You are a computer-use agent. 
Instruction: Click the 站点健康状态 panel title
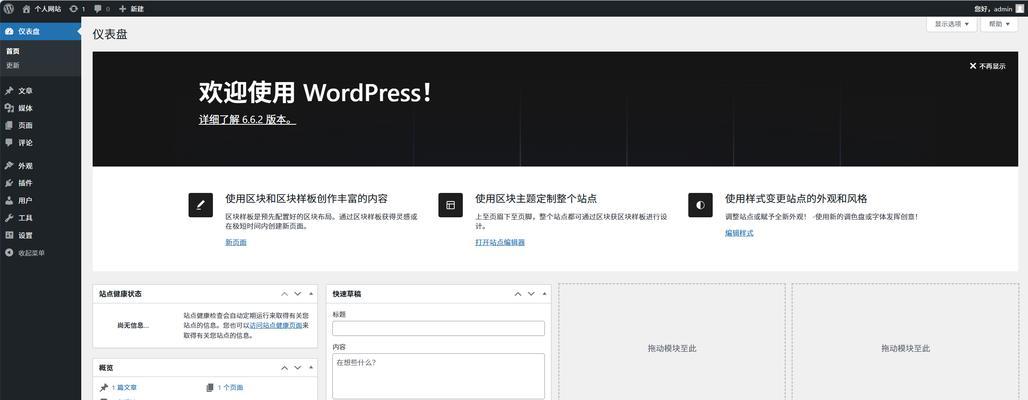(x=120, y=294)
